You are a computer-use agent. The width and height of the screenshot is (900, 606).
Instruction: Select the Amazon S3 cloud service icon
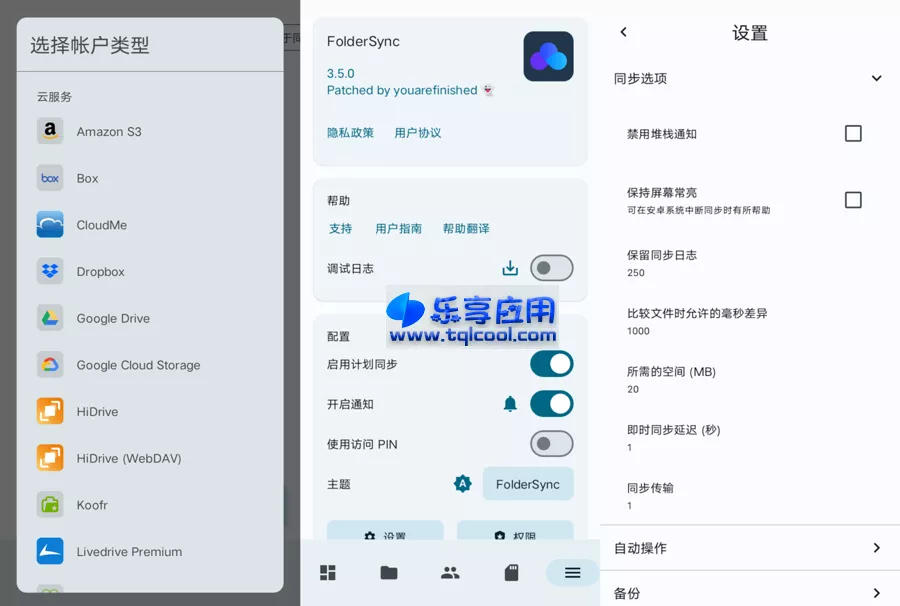tap(50, 131)
